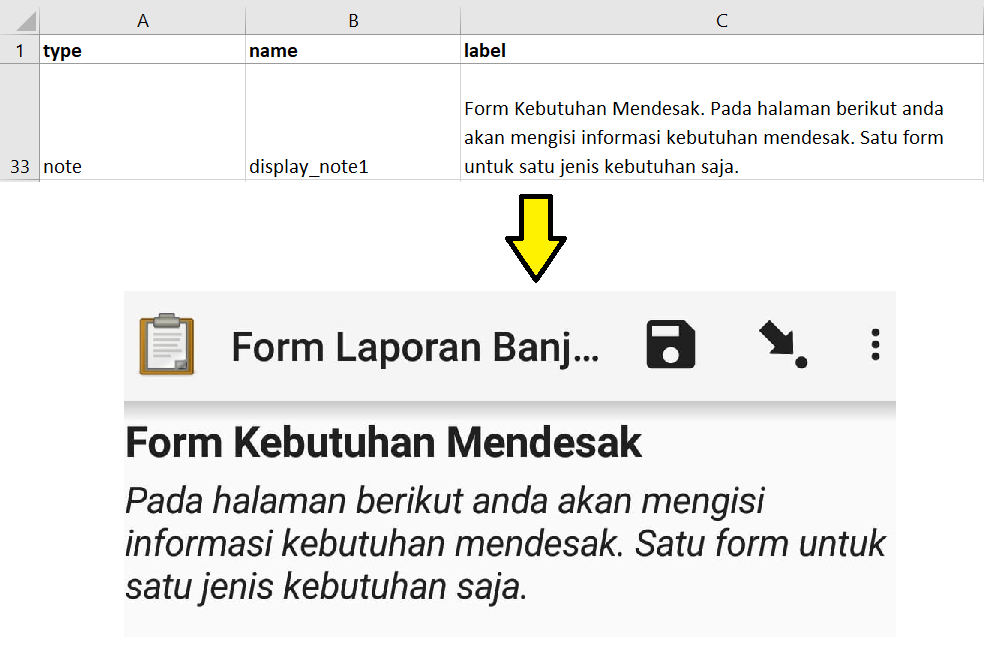
Task: Click the ODK clipboard app icon
Action: 167,345
